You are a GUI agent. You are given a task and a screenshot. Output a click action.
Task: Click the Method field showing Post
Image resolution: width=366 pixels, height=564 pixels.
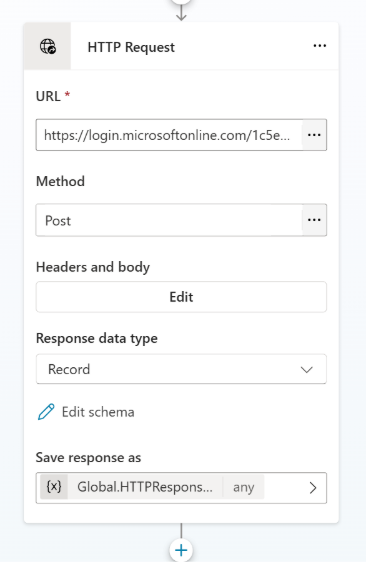tap(169, 220)
